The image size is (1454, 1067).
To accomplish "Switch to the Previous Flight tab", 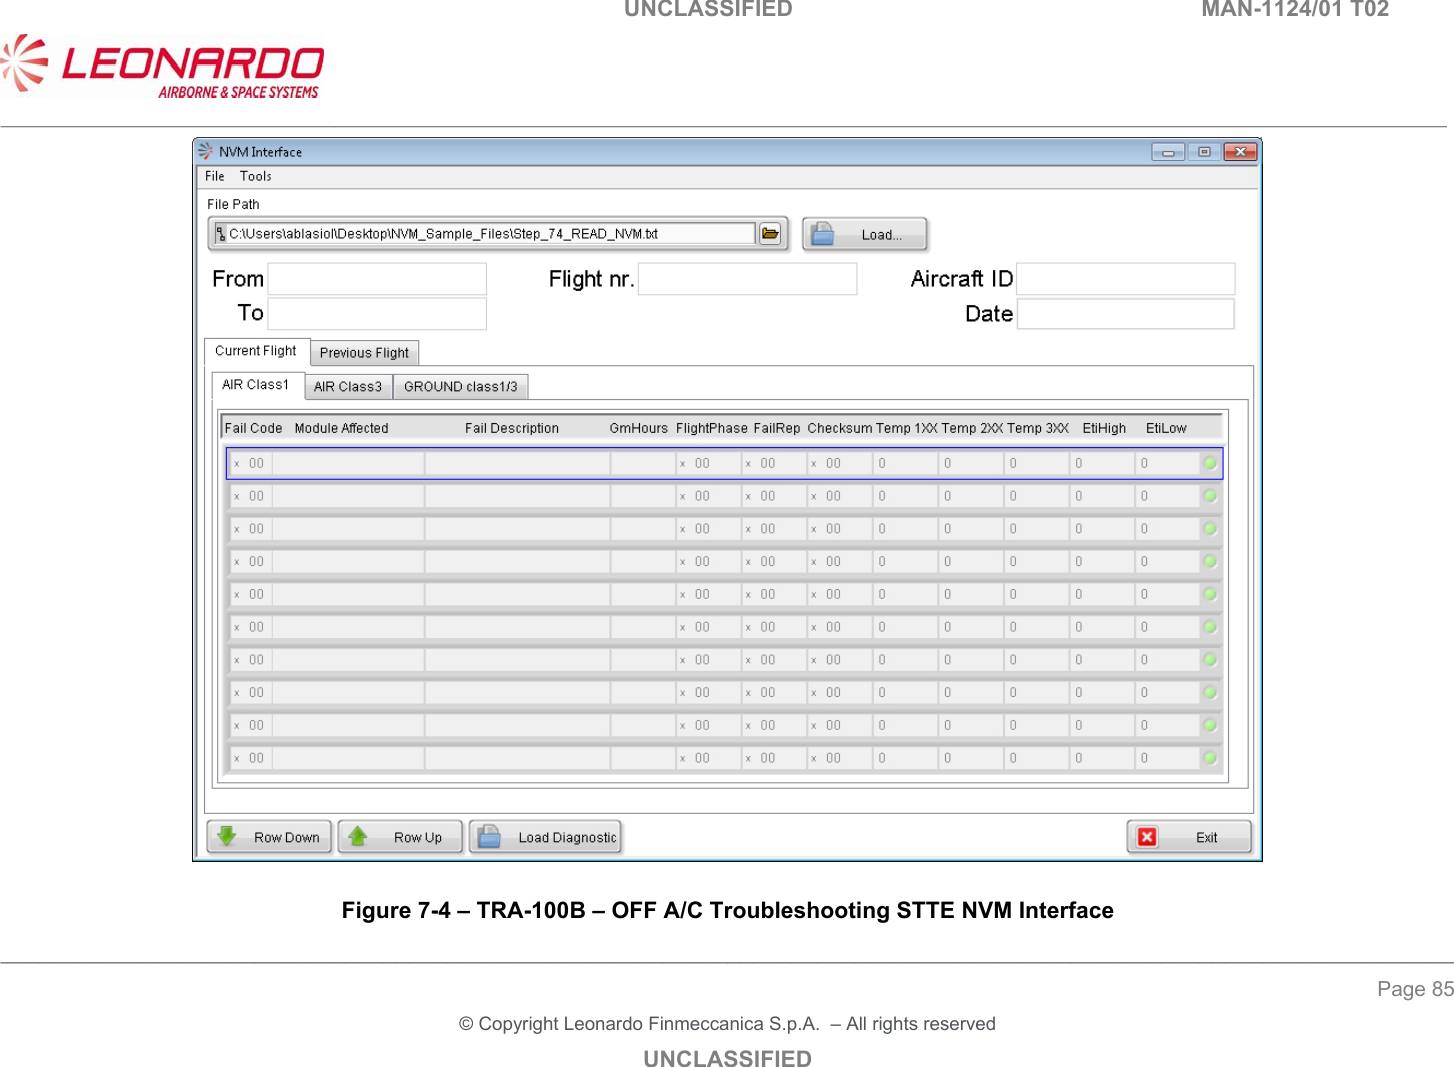I will (364, 353).
